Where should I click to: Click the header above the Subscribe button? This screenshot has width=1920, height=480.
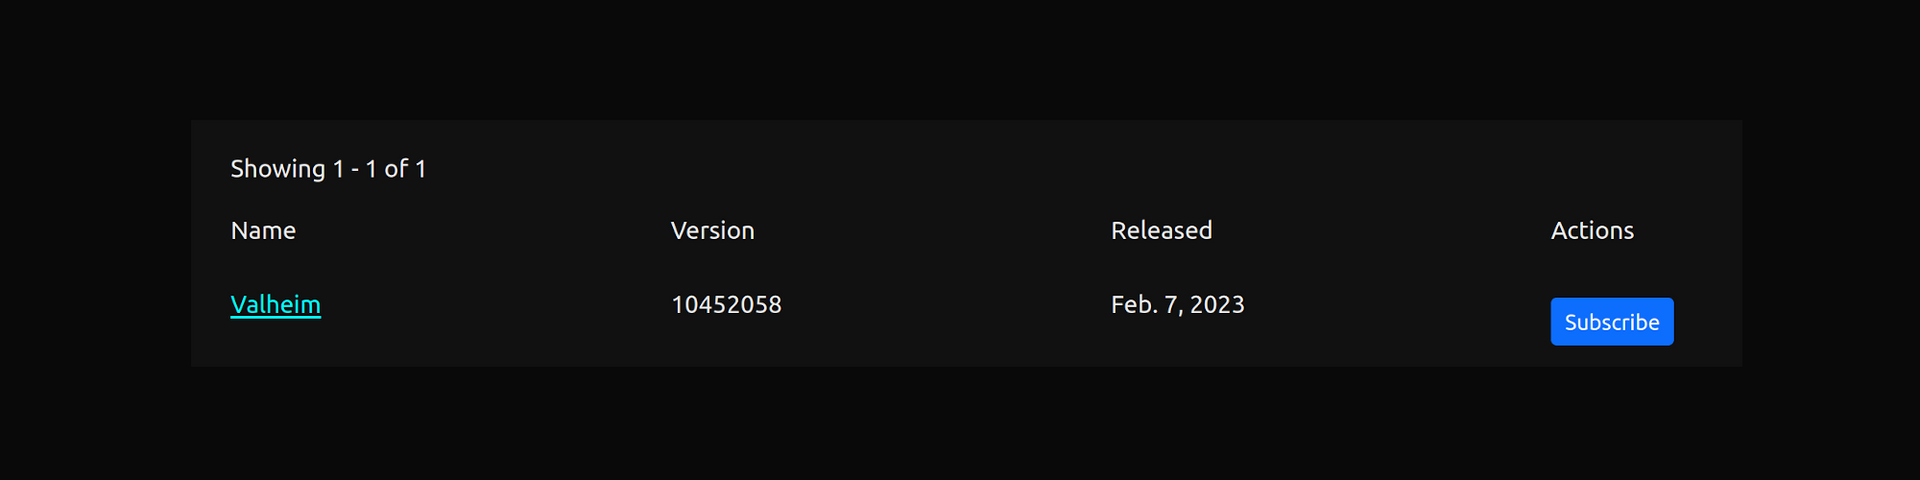point(1592,230)
